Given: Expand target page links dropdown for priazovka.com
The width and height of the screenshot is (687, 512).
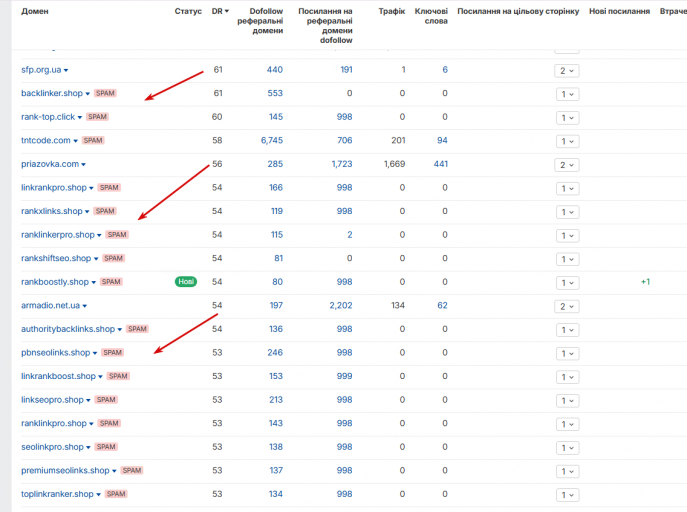Looking at the screenshot, I should coord(567,165).
